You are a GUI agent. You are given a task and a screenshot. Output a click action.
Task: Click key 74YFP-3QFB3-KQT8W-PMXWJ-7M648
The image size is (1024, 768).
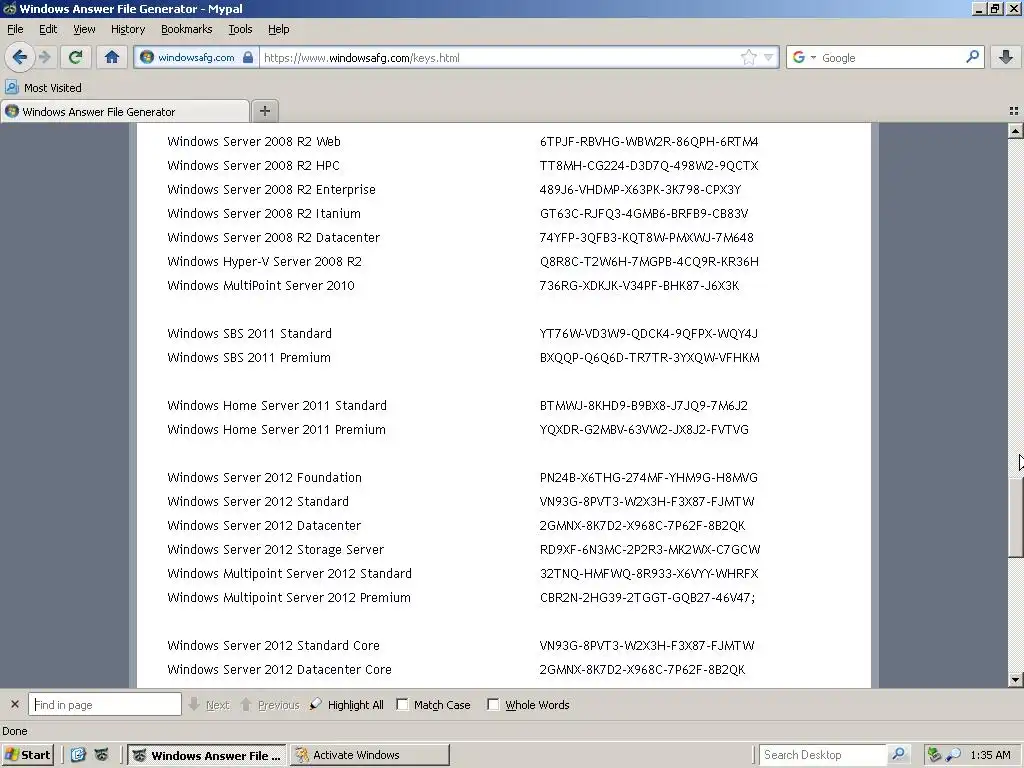(x=647, y=238)
